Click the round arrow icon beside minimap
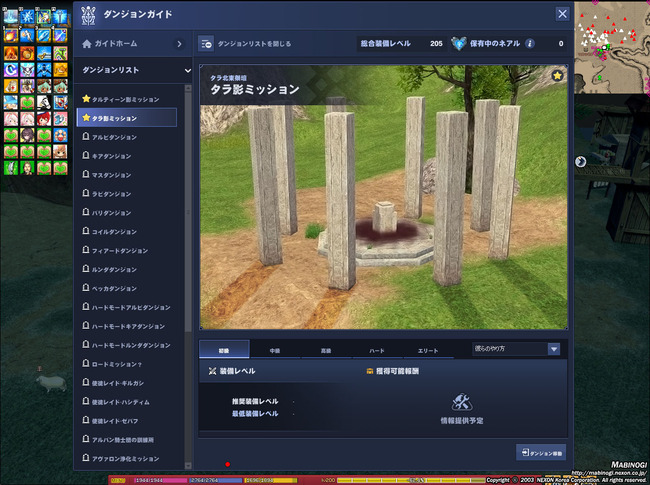Screen dimensions: 650x485 (580, 162)
